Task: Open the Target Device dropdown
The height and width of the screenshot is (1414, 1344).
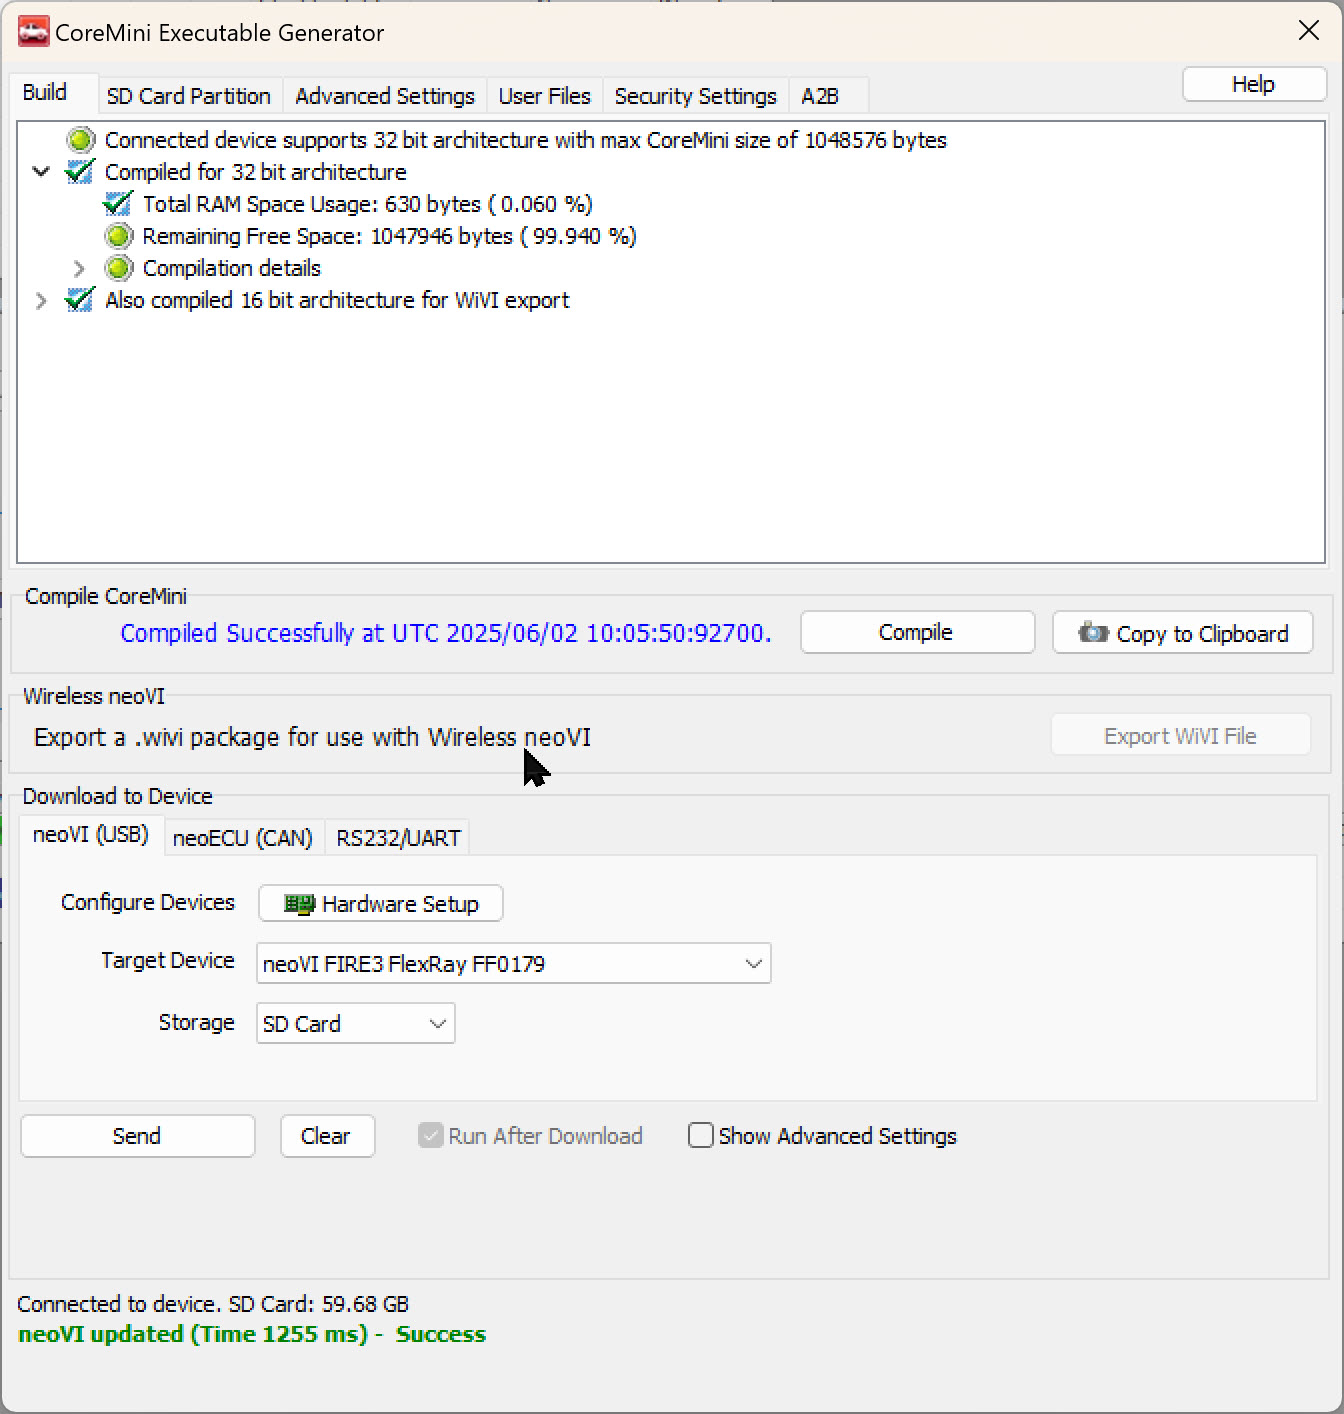Action: pyautogui.click(x=752, y=964)
